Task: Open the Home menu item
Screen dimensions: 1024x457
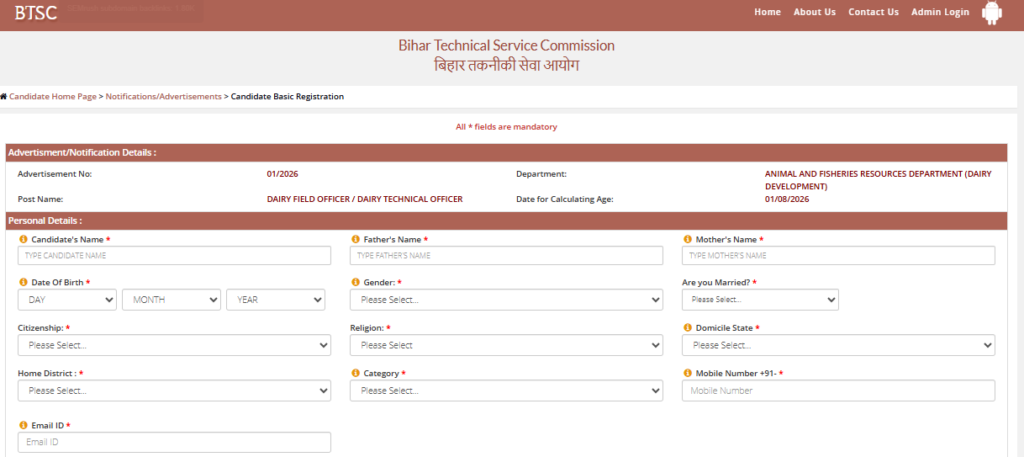Action: pyautogui.click(x=767, y=12)
